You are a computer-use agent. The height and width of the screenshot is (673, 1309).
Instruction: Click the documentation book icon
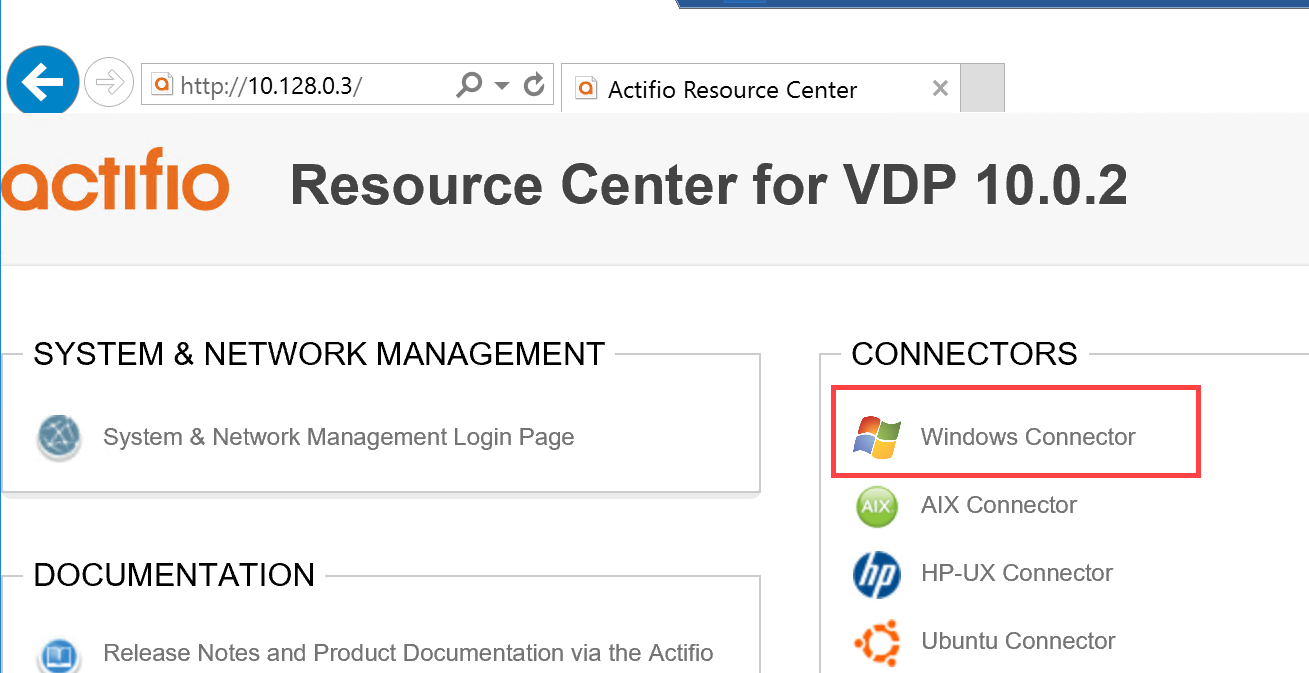pos(59,655)
